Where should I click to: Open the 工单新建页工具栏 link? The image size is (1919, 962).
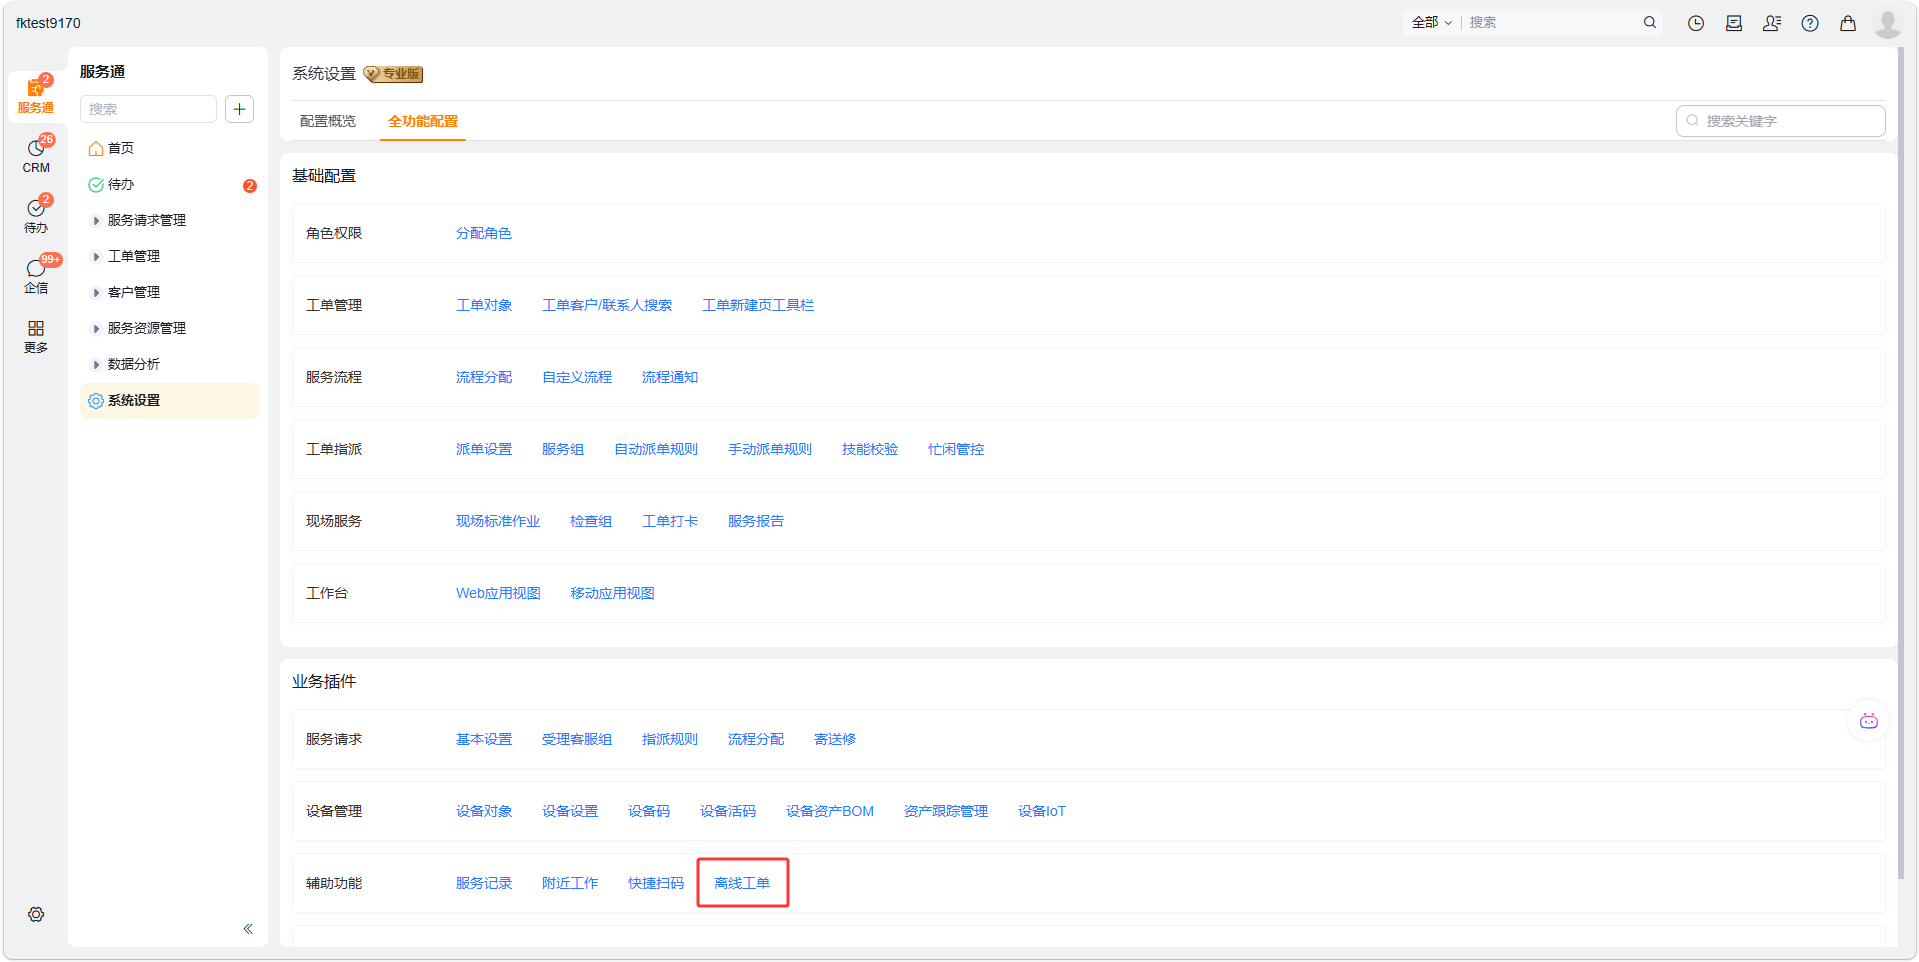coord(758,305)
